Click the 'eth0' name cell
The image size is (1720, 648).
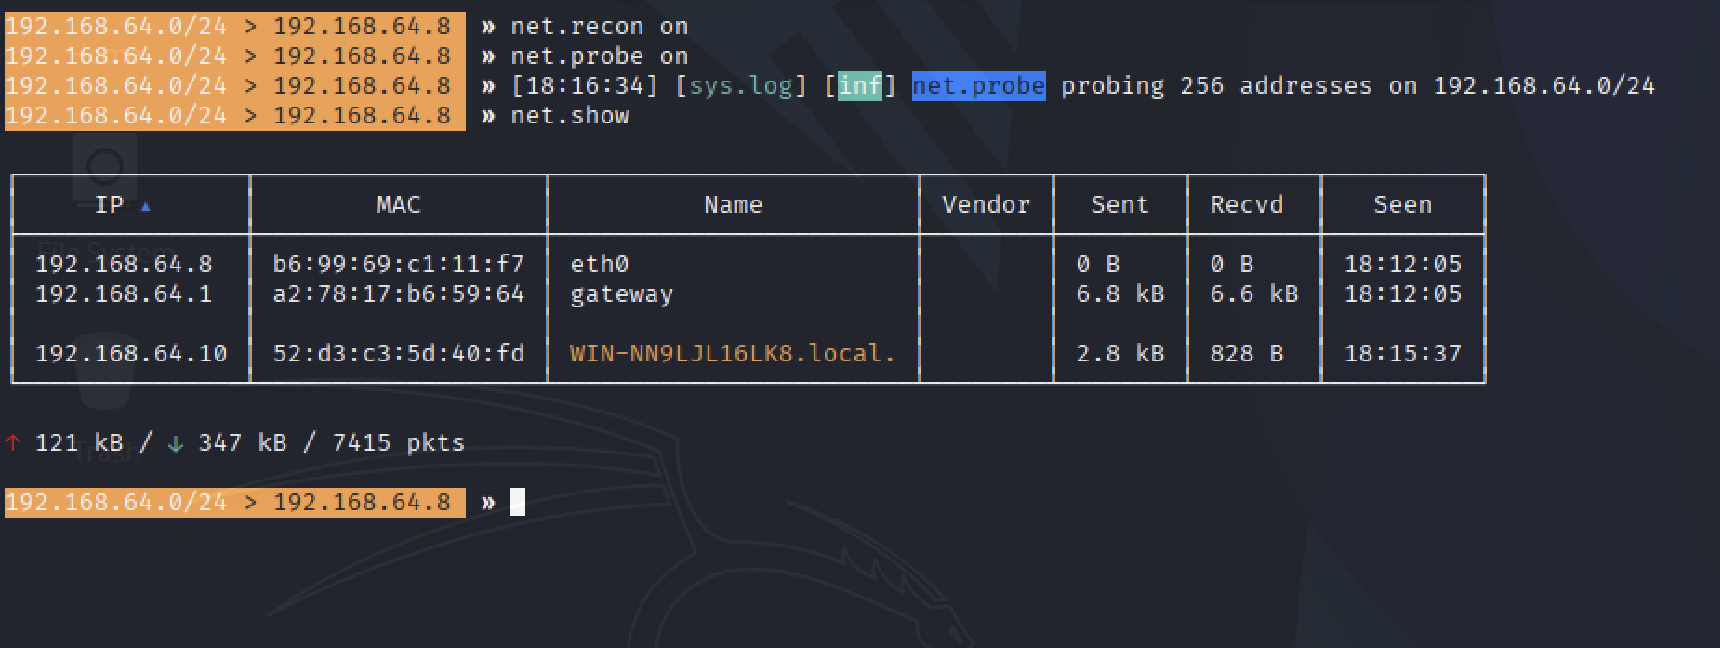(600, 264)
